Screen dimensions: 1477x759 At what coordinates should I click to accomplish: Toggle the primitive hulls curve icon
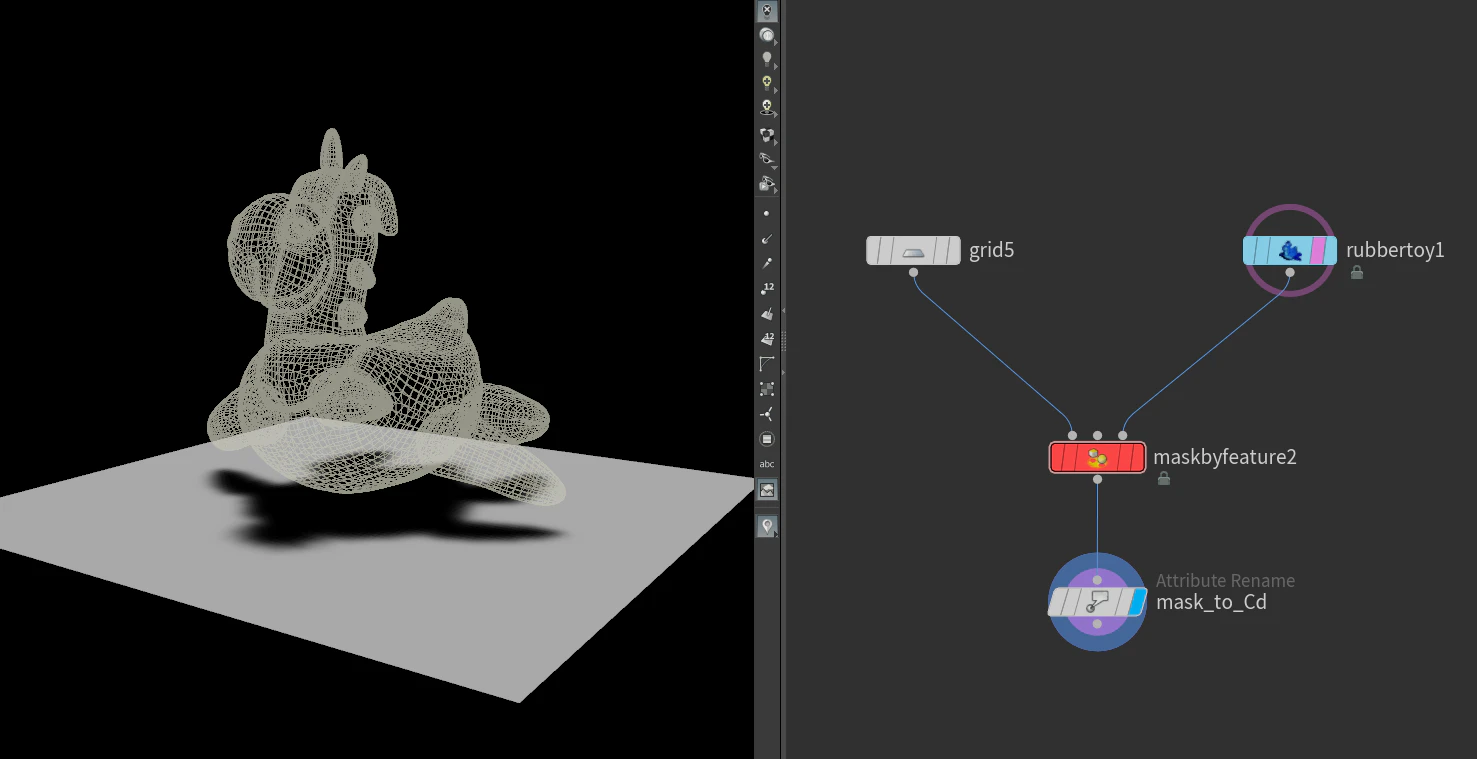(767, 364)
